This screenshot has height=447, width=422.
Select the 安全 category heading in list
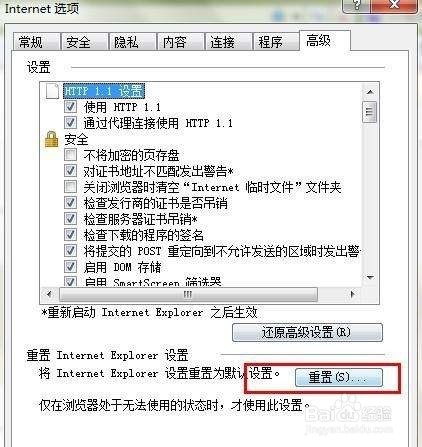[76, 139]
